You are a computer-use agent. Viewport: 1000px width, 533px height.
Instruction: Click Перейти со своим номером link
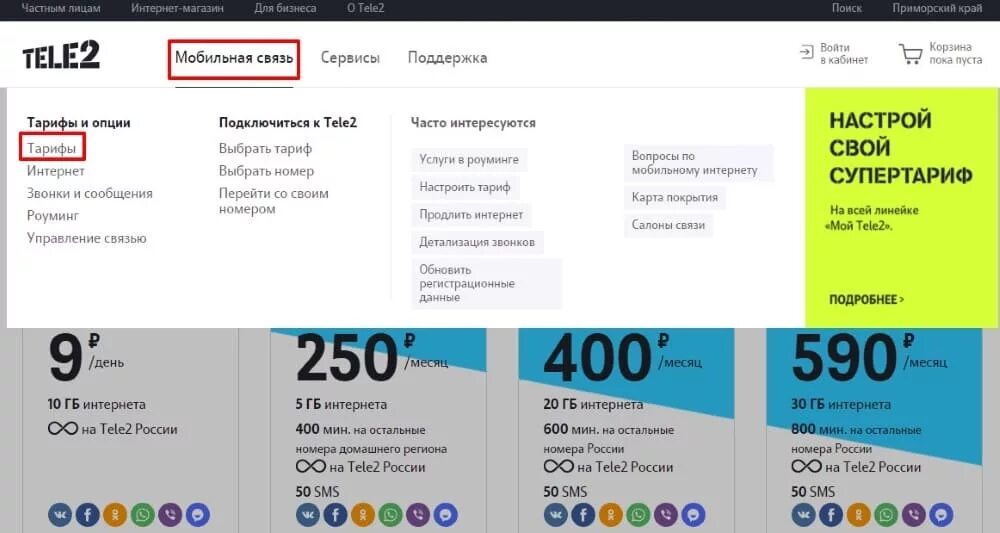274,201
